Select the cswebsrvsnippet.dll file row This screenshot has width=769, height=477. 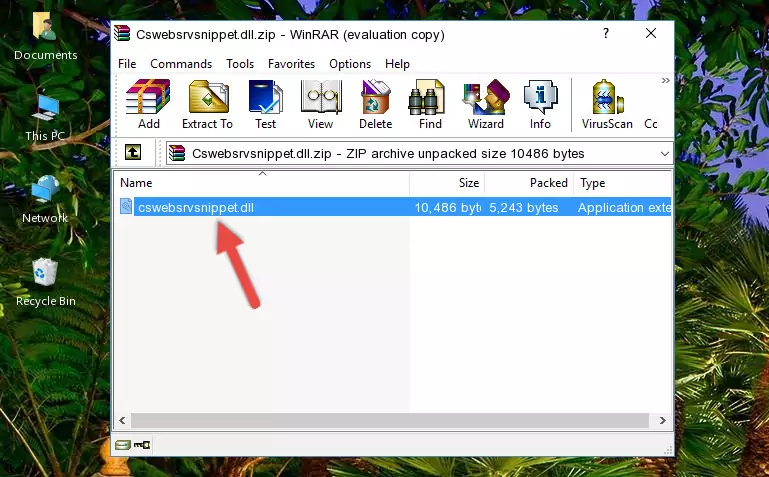[394, 207]
